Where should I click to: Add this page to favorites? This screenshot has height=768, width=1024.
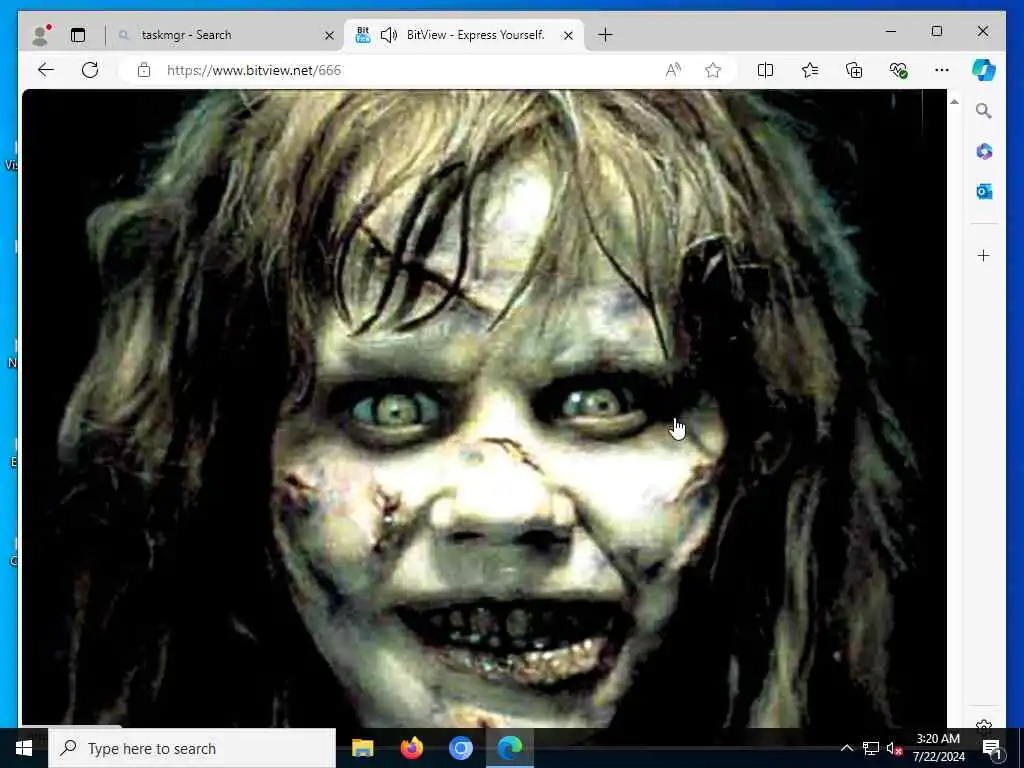point(712,70)
